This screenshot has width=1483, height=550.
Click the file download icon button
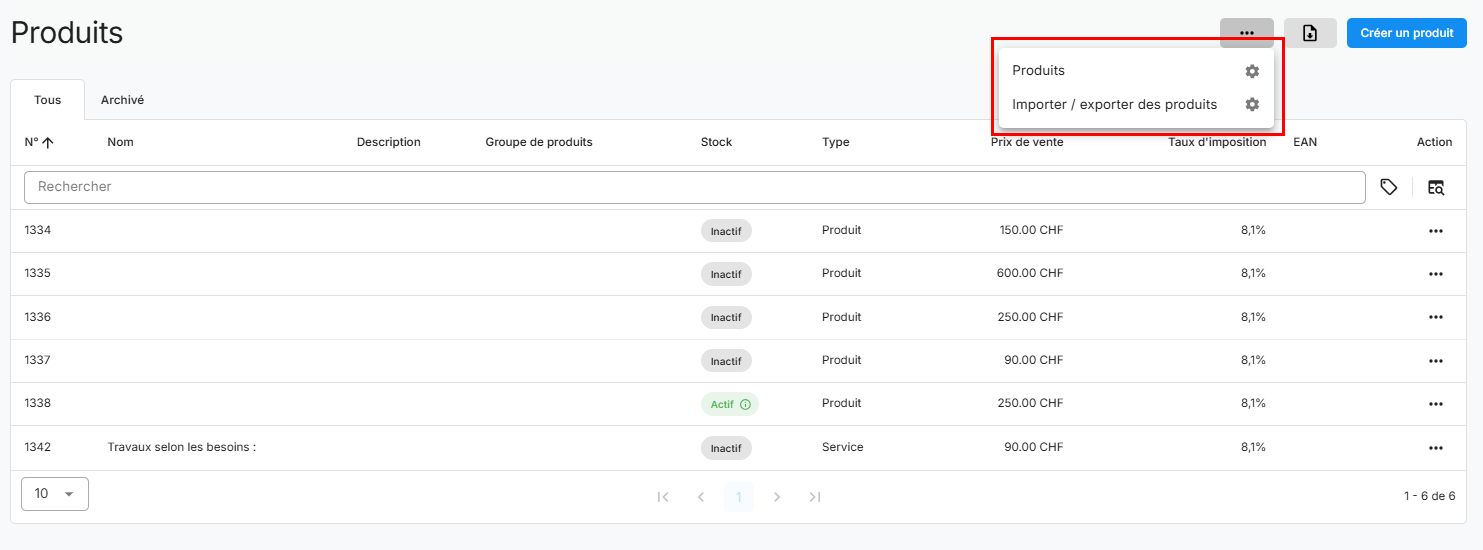click(x=1310, y=33)
